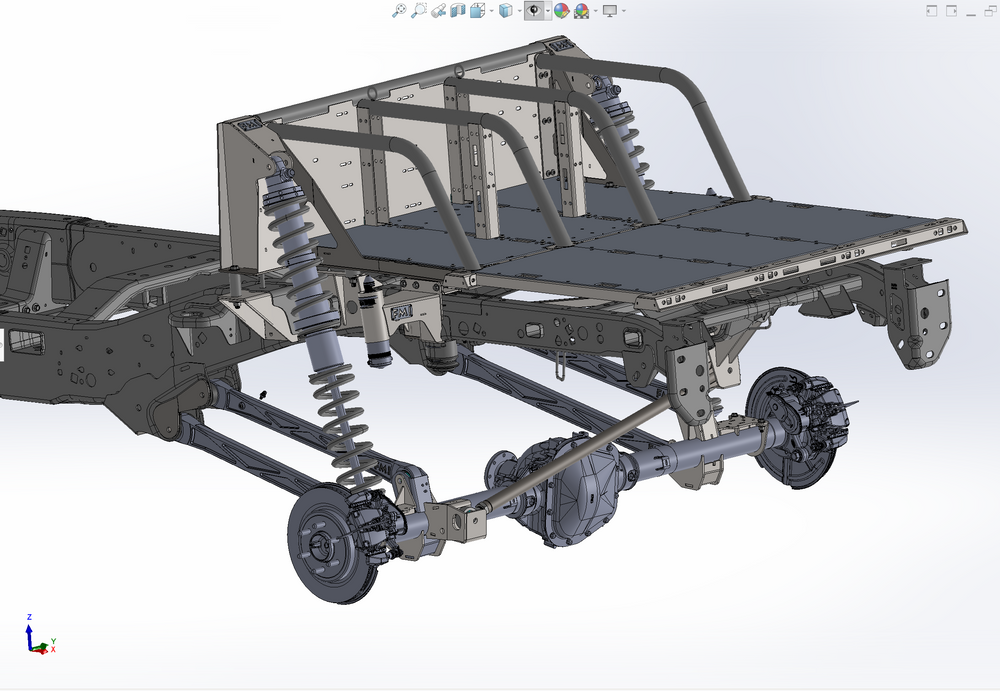The width and height of the screenshot is (1000, 691).
Task: Click the Display Style icon
Action: click(505, 10)
